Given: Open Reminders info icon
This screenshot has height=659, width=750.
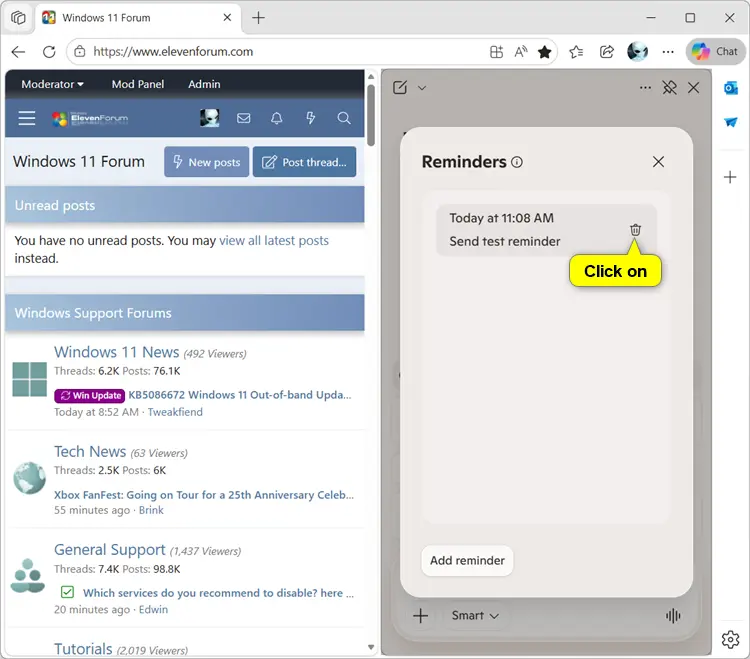Looking at the screenshot, I should [x=517, y=162].
